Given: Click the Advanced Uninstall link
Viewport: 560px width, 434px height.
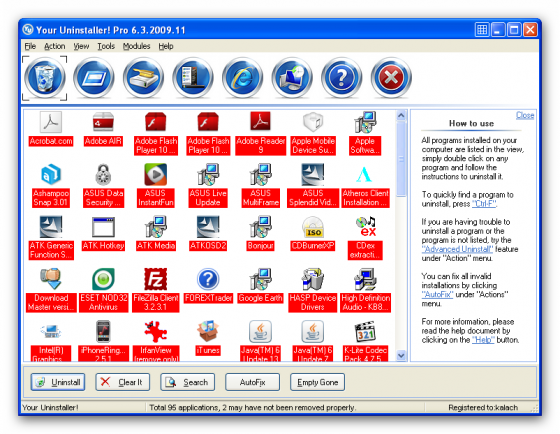Looking at the screenshot, I should tap(457, 249).
